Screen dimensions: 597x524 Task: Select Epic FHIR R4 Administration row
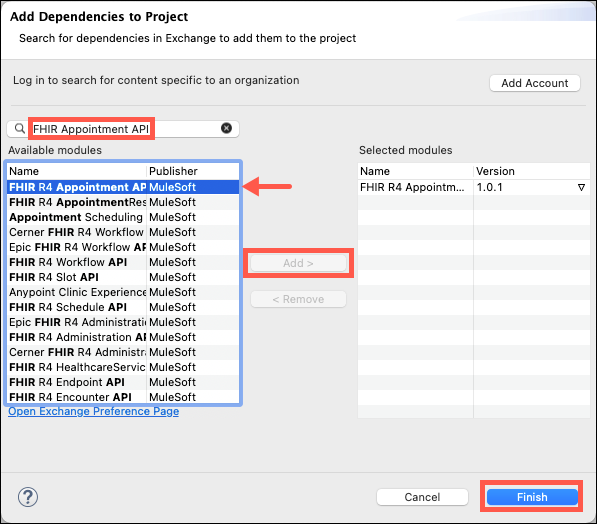[123, 322]
